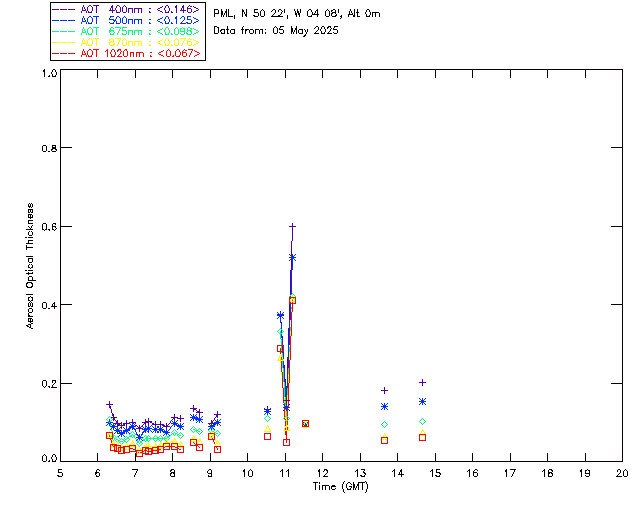Click the AOT 400nm legend entry
640x512 pixels.
click(x=126, y=9)
